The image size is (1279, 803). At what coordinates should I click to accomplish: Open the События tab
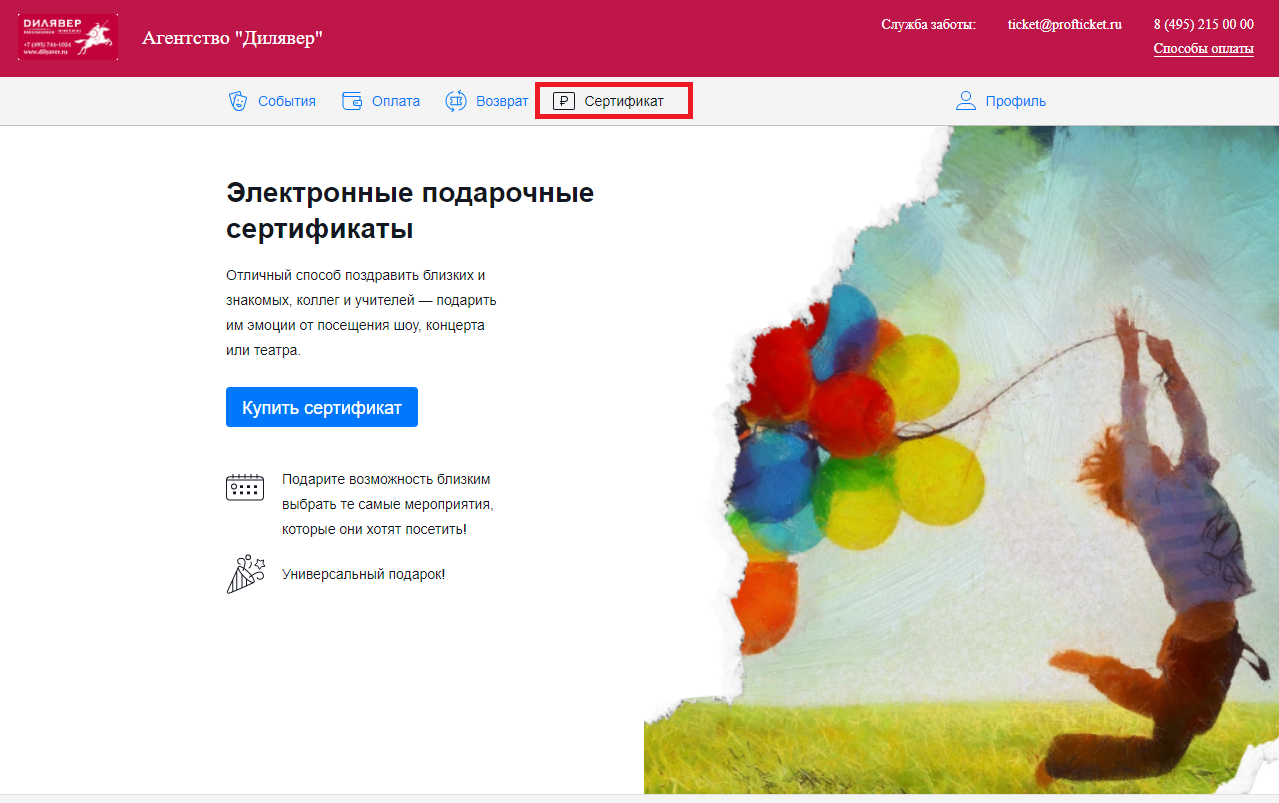[287, 101]
